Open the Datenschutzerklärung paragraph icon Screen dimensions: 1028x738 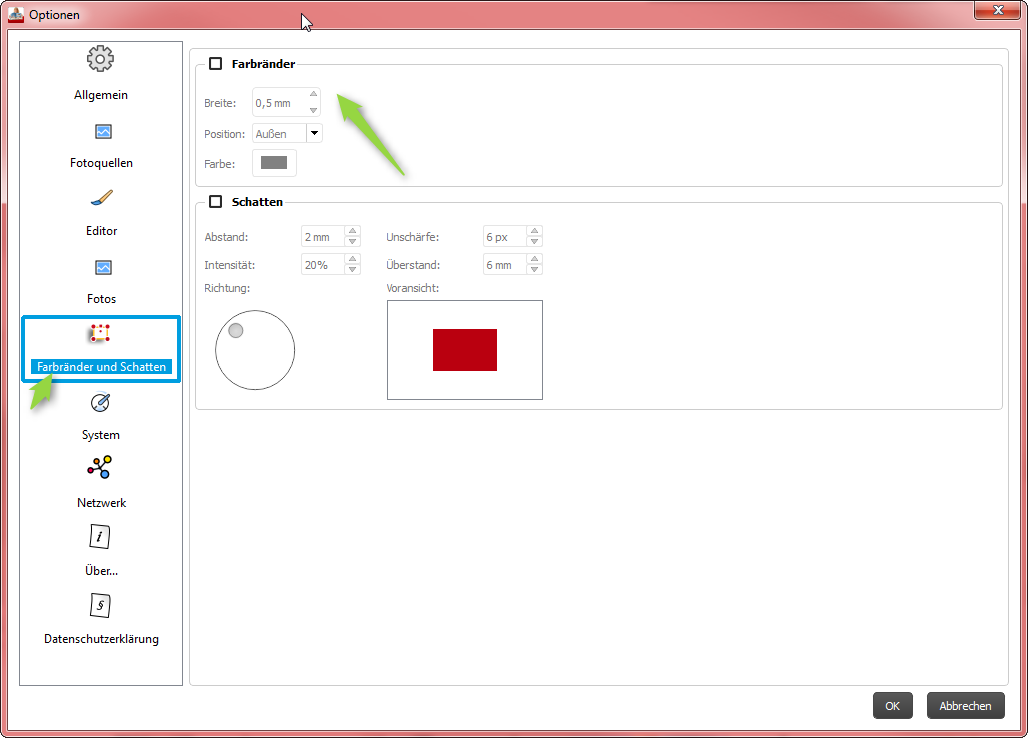pos(100,606)
